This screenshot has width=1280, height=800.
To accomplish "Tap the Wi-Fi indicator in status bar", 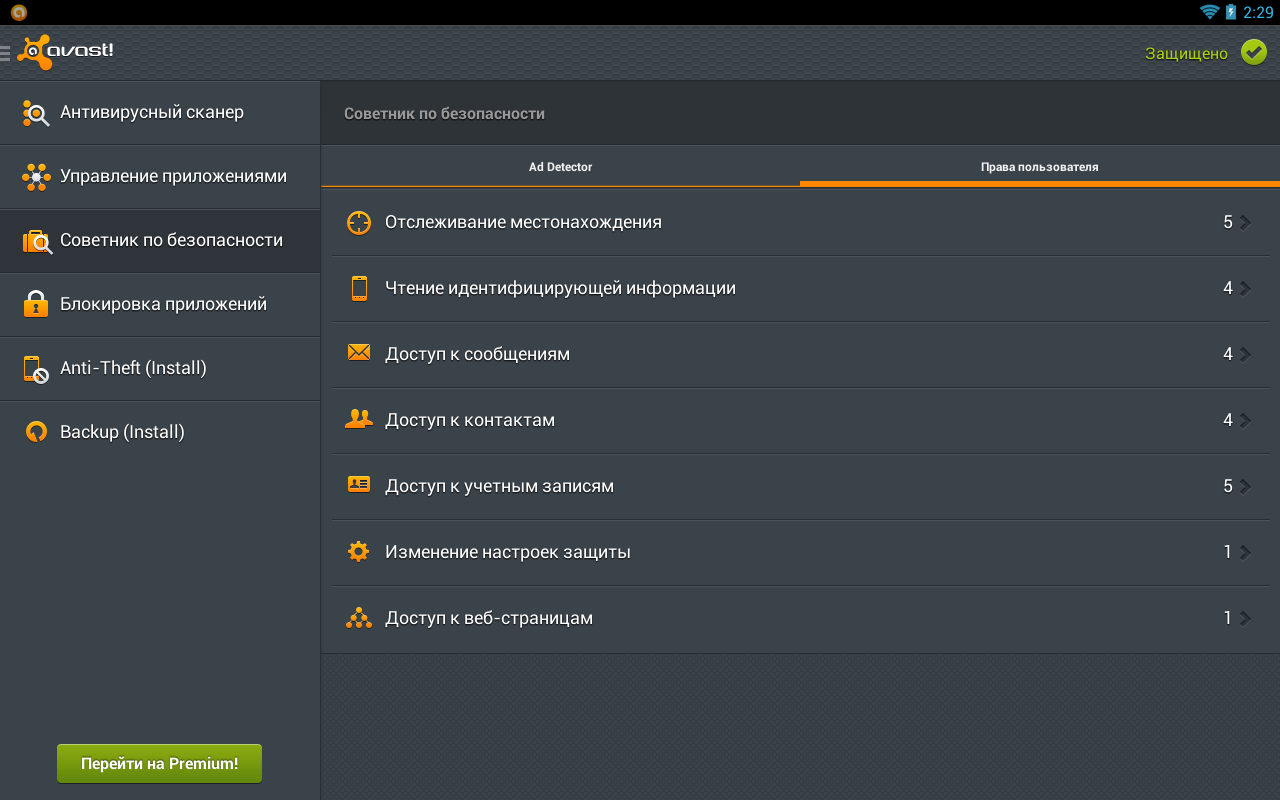I will coord(1209,12).
